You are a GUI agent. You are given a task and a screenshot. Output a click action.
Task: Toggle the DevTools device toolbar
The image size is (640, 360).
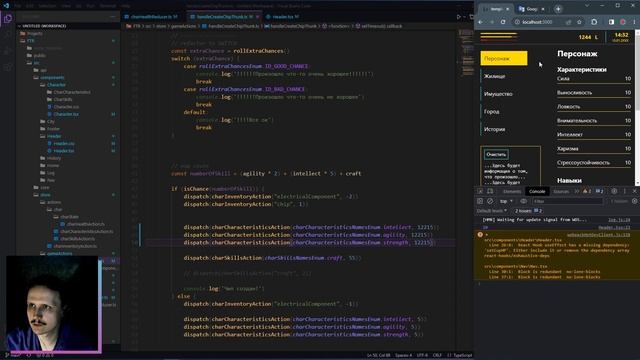click(490, 191)
